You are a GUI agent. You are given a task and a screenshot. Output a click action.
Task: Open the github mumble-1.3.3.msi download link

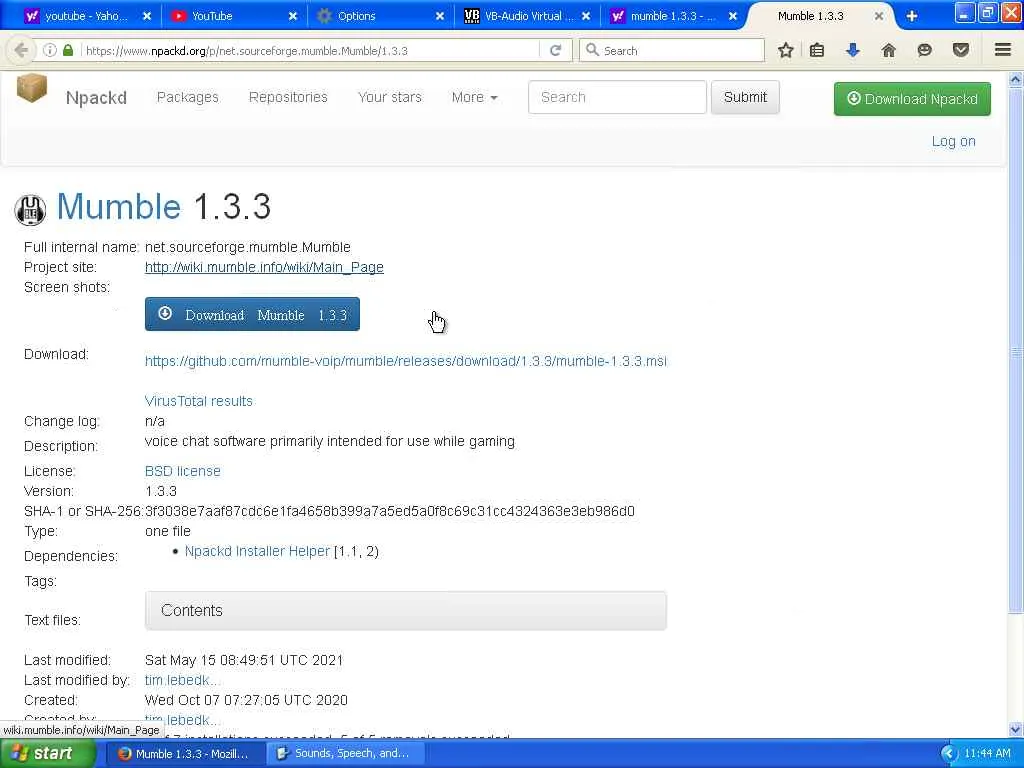(406, 361)
